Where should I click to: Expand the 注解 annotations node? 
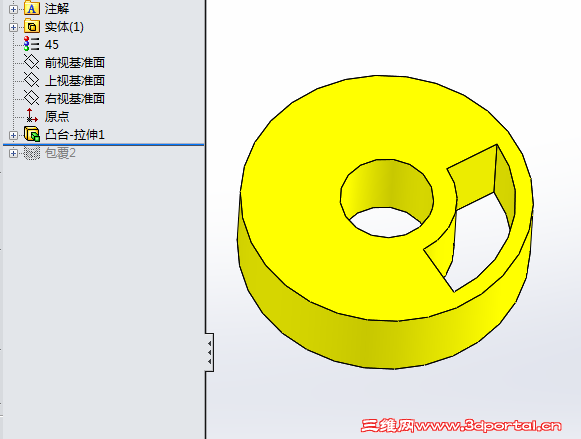[13, 9]
